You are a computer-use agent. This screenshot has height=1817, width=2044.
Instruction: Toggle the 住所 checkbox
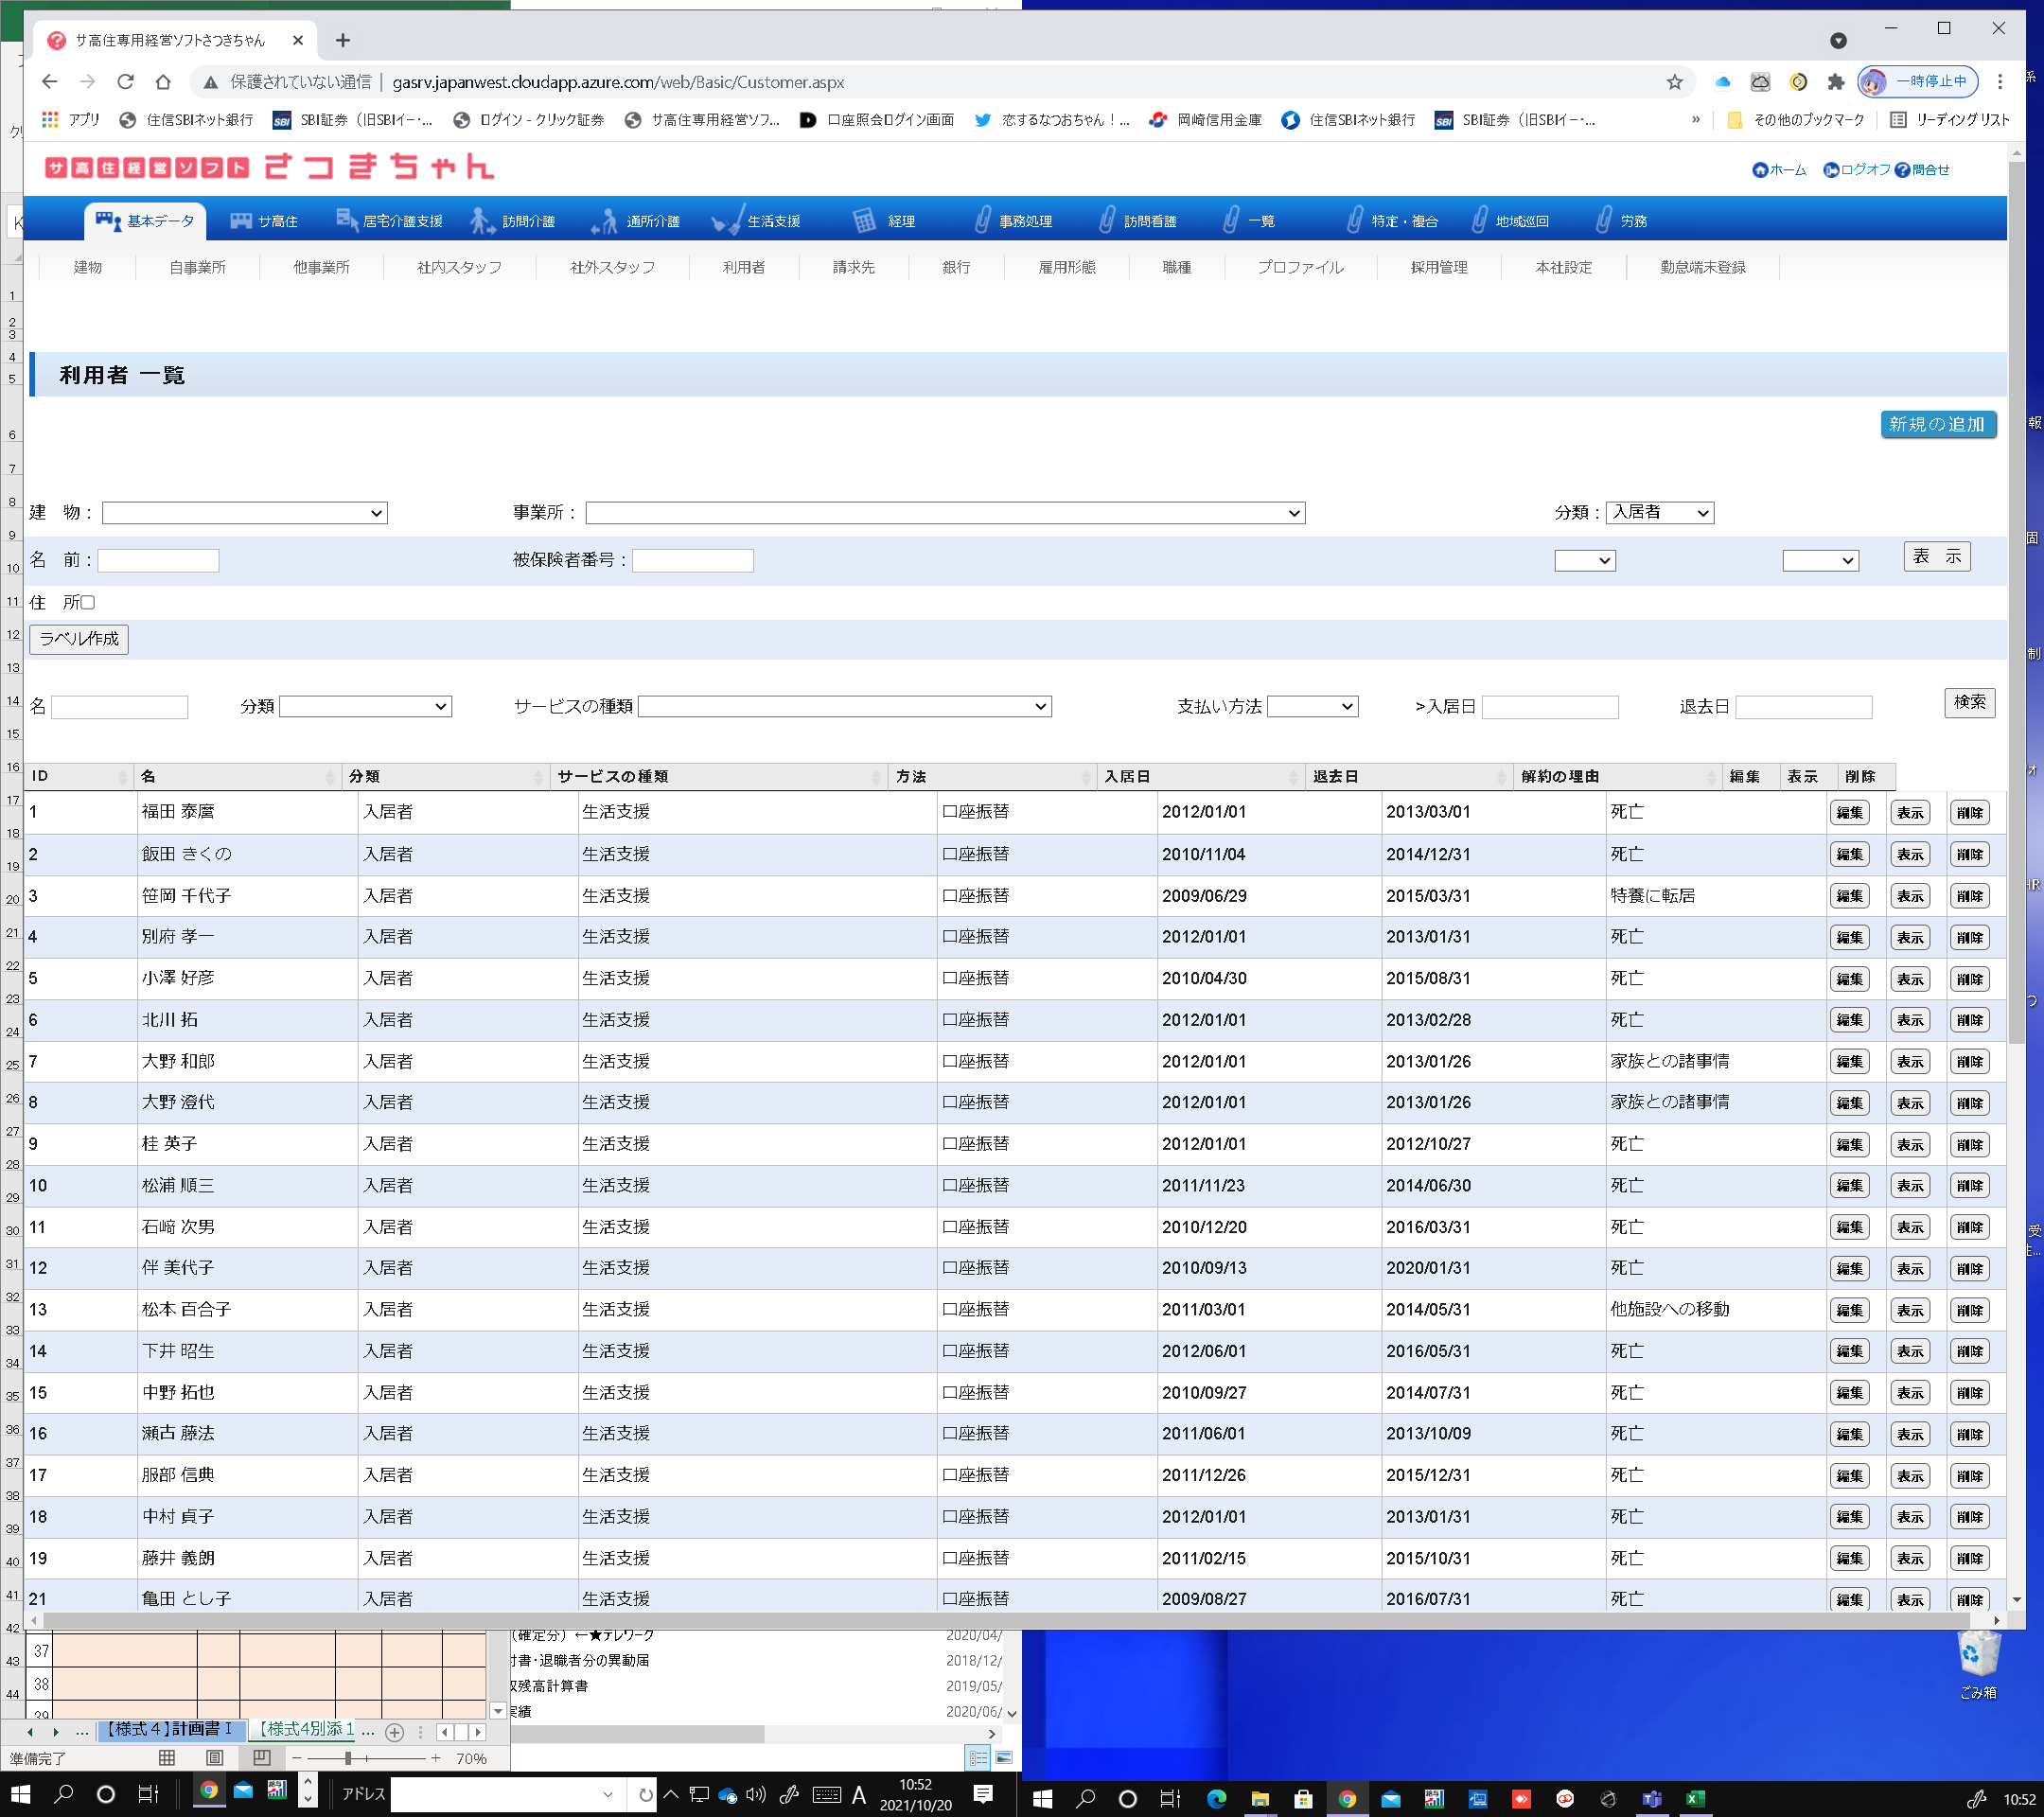(x=88, y=602)
